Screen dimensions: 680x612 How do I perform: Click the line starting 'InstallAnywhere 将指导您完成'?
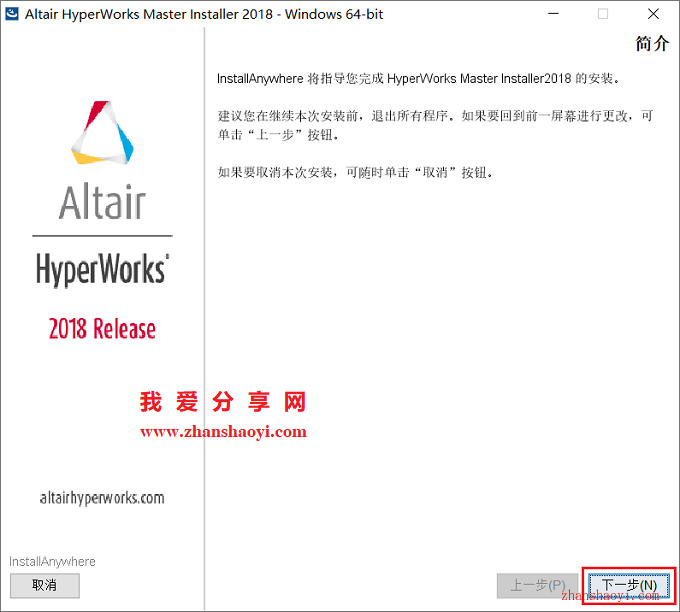pyautogui.click(x=418, y=79)
